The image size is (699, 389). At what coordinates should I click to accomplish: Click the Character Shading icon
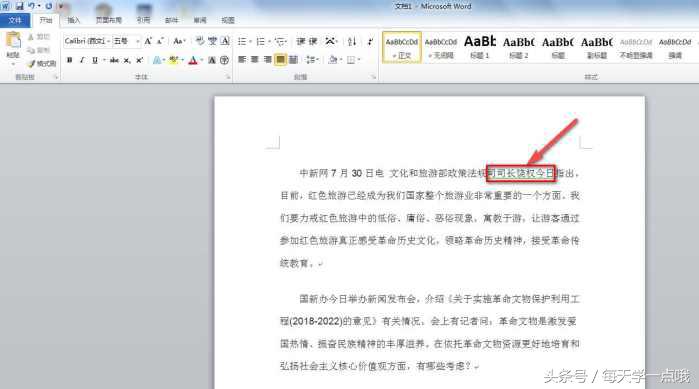point(212,60)
